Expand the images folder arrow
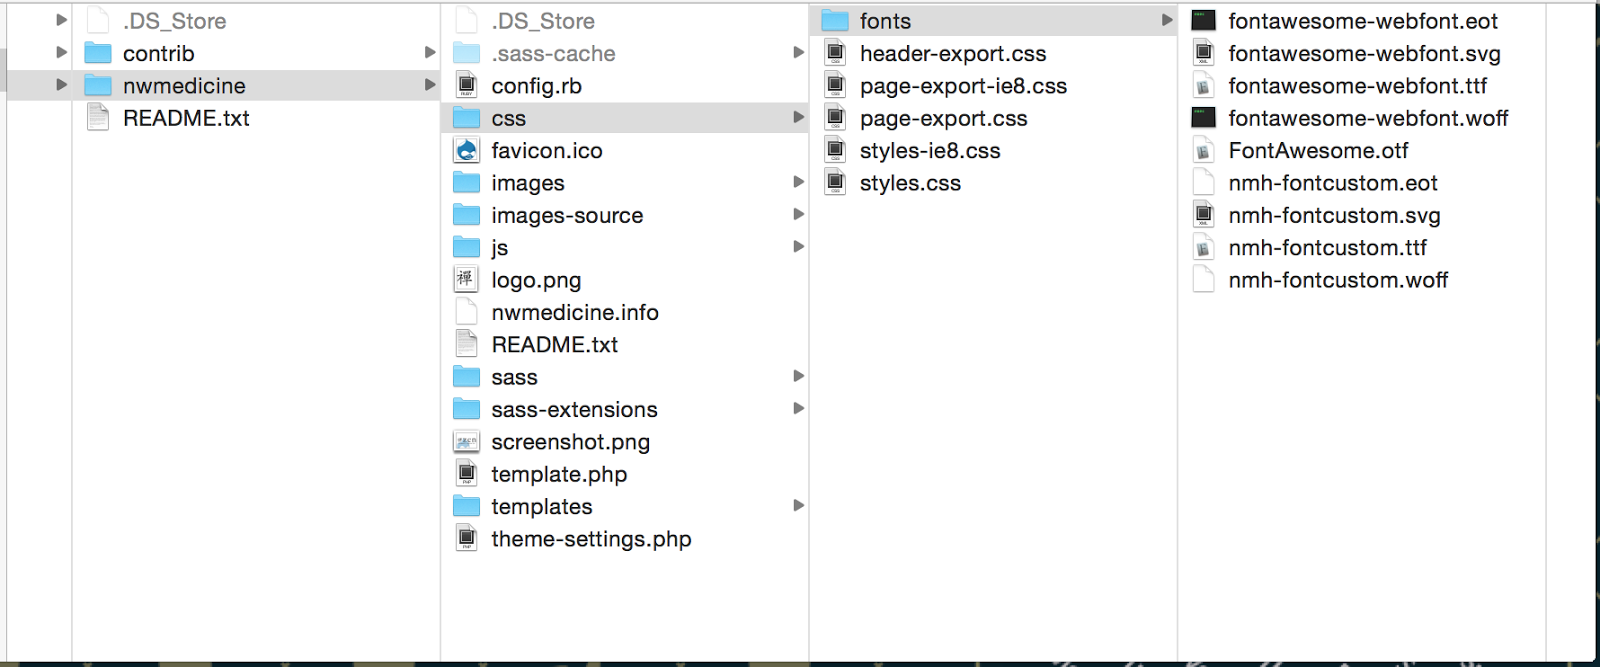 point(798,182)
